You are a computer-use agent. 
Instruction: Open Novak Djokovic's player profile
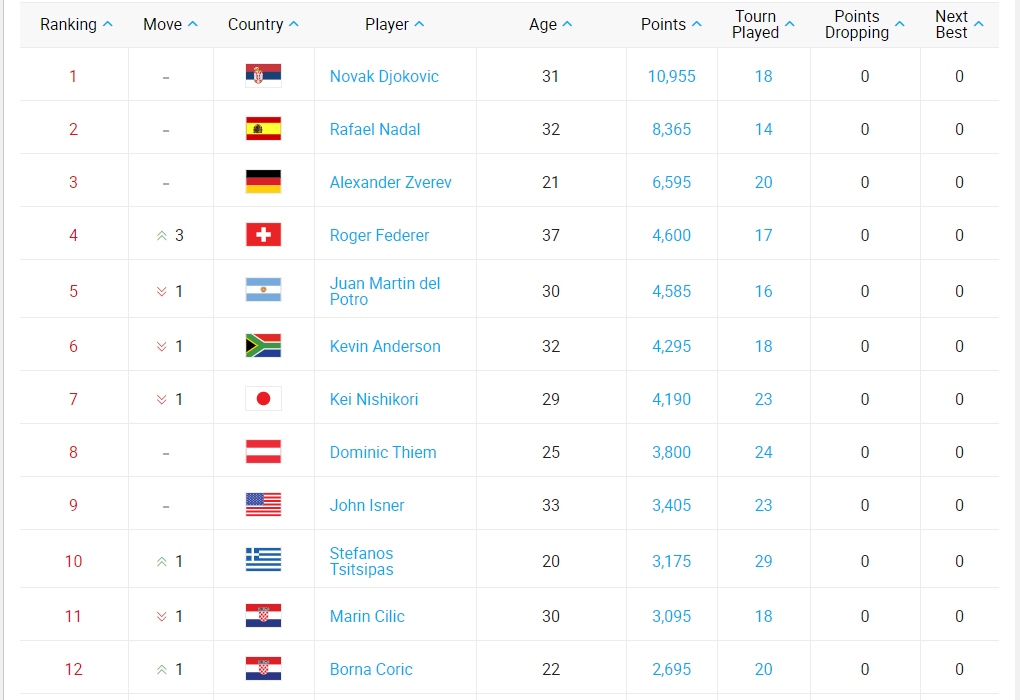(x=384, y=76)
